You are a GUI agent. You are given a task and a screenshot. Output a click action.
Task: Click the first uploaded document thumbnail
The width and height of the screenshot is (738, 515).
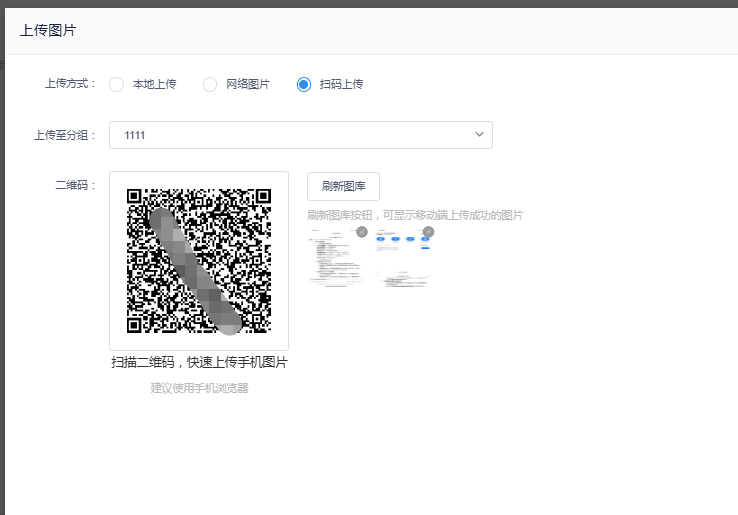tap(336, 258)
